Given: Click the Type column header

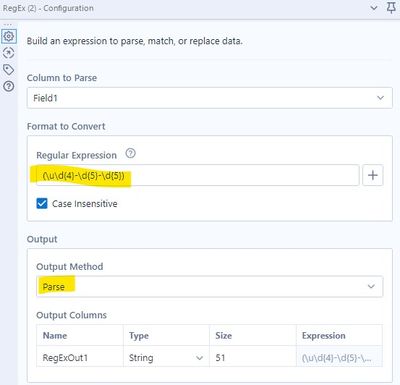Looking at the screenshot, I should coord(139,336).
